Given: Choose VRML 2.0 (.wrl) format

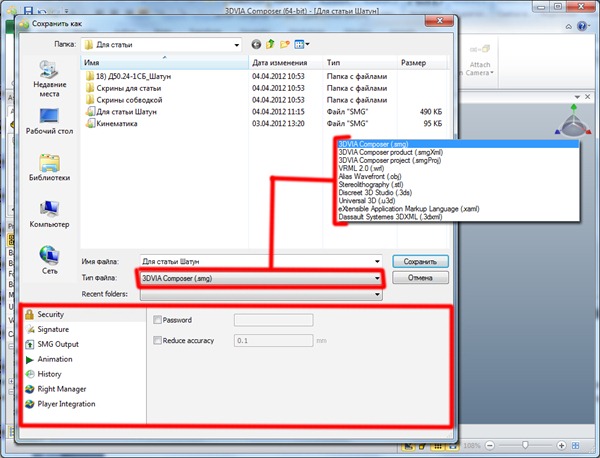Looking at the screenshot, I should [458, 168].
